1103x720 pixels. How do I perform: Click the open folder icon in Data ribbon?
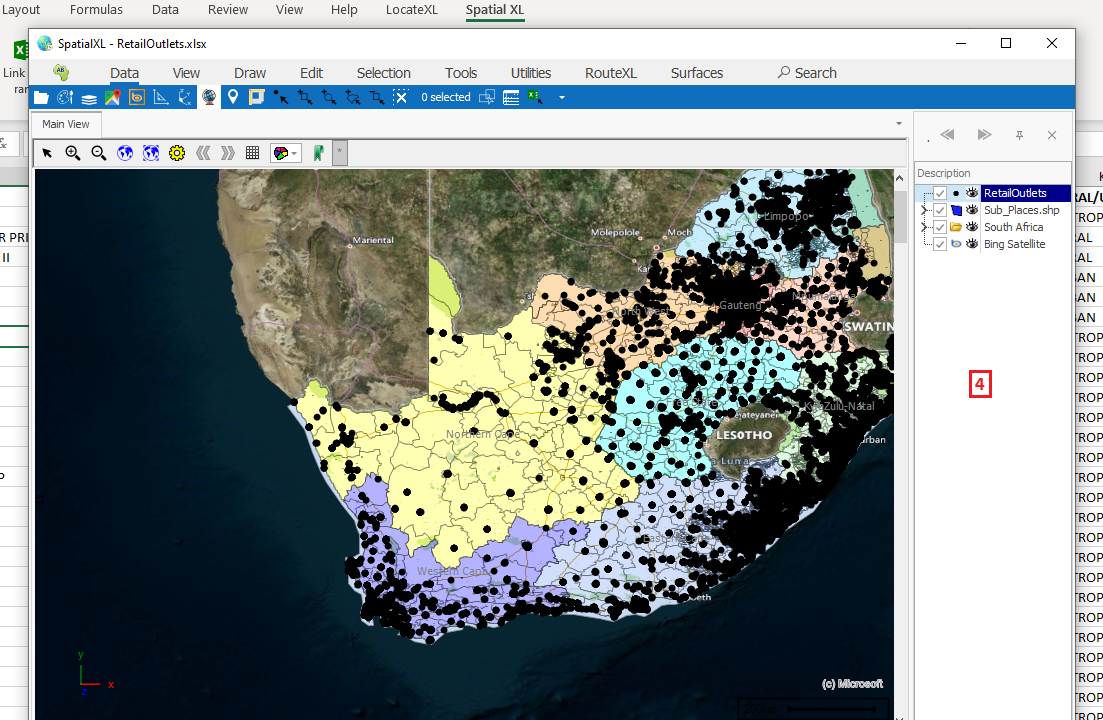coord(41,97)
